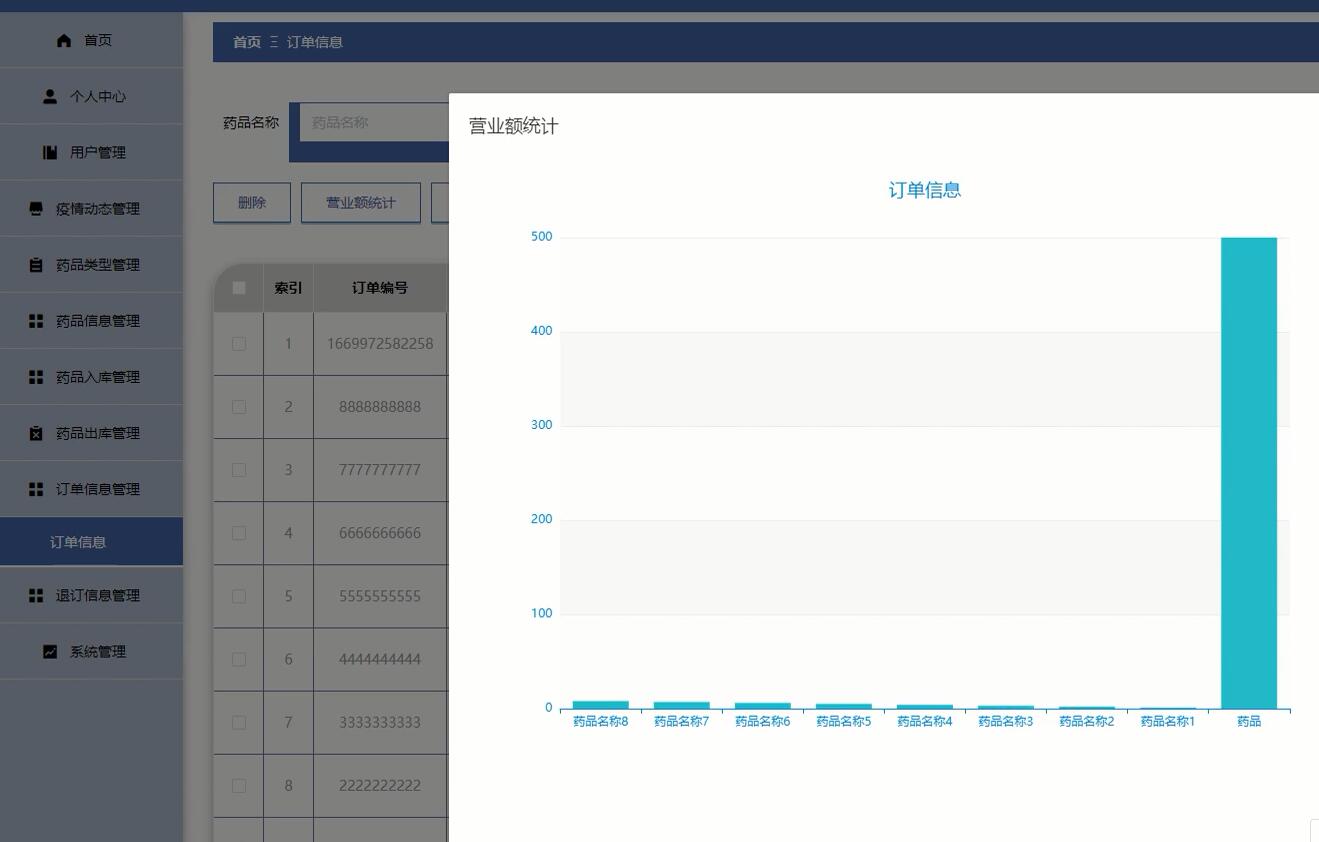Click the 营业额统计 button
This screenshot has height=842, width=1319.
pos(361,202)
